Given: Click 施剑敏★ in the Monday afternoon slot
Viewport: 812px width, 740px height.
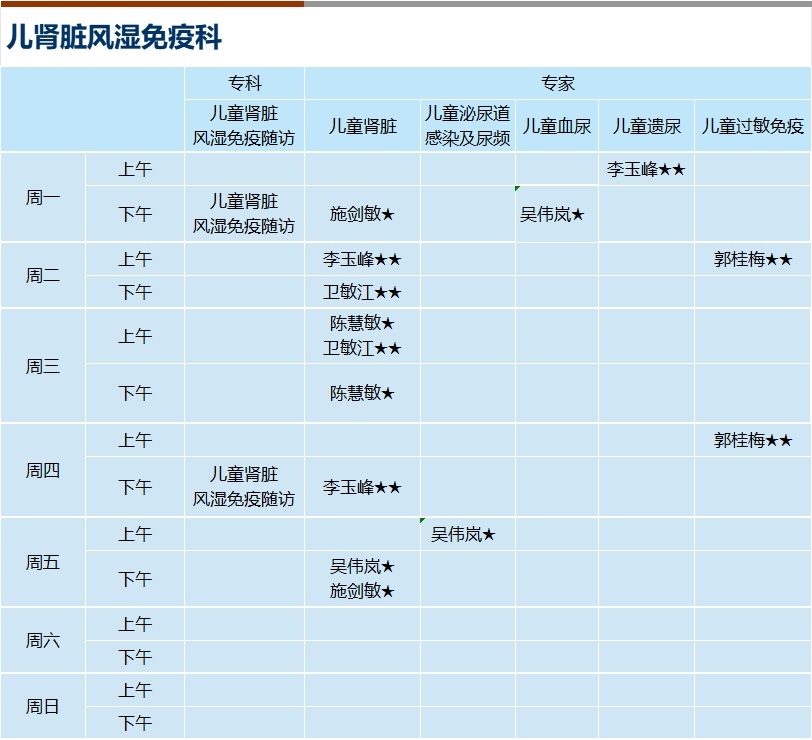Looking at the screenshot, I should click(x=362, y=213).
